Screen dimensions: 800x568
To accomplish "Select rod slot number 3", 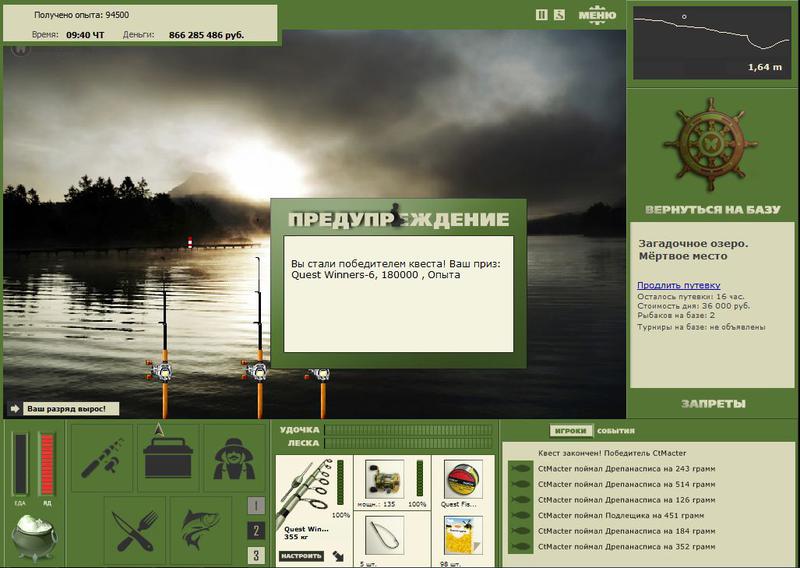I will coord(256,555).
